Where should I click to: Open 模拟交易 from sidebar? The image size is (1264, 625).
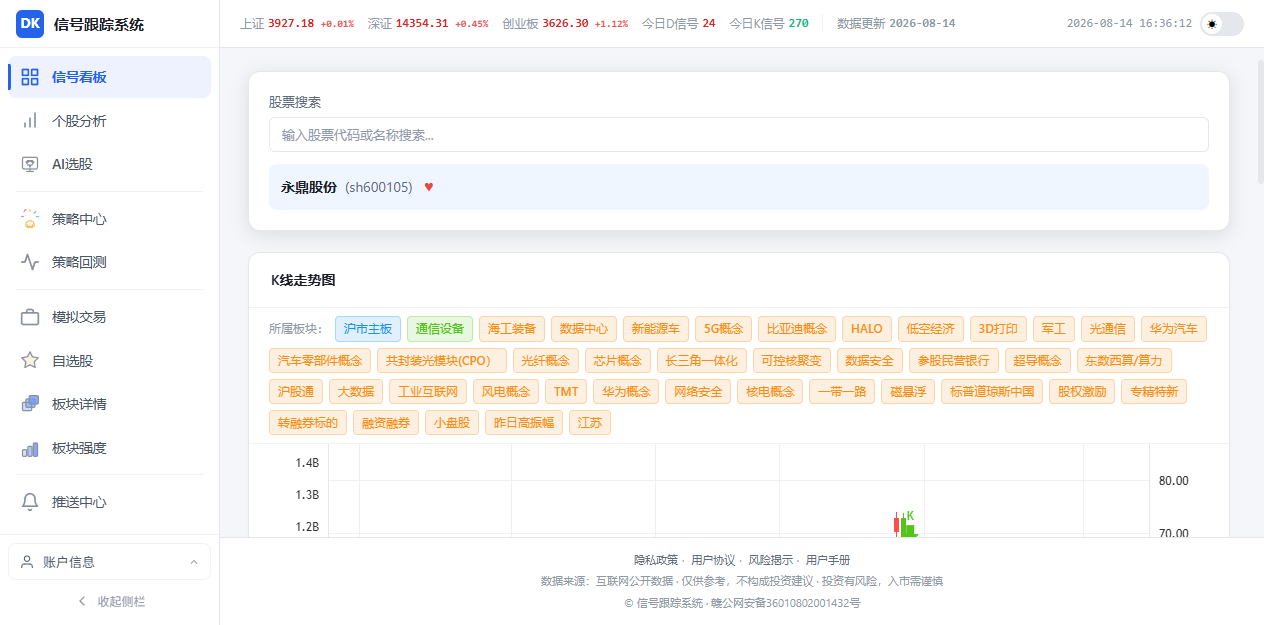109,317
